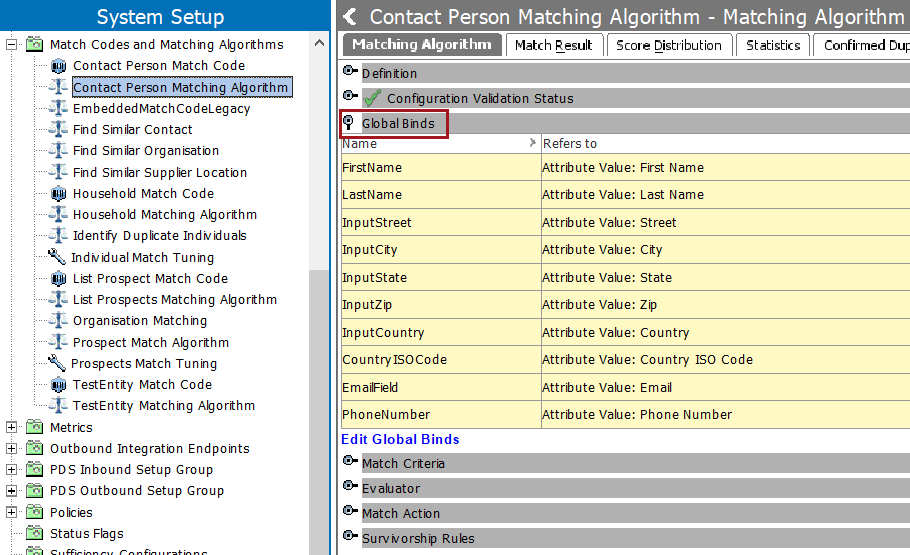Click the Edit Global Binds link
Viewport: 910px width, 555px height.
[400, 439]
